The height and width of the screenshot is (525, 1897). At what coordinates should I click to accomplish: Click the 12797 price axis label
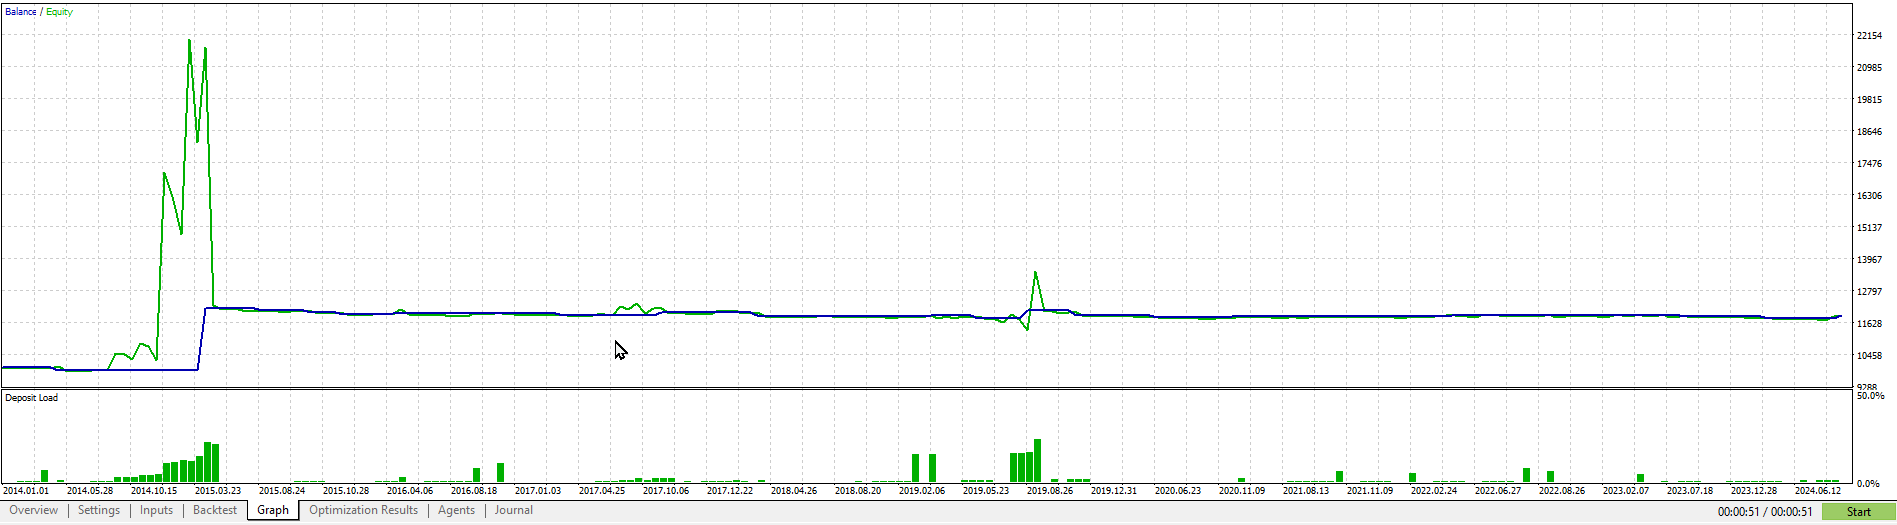[x=1869, y=292]
